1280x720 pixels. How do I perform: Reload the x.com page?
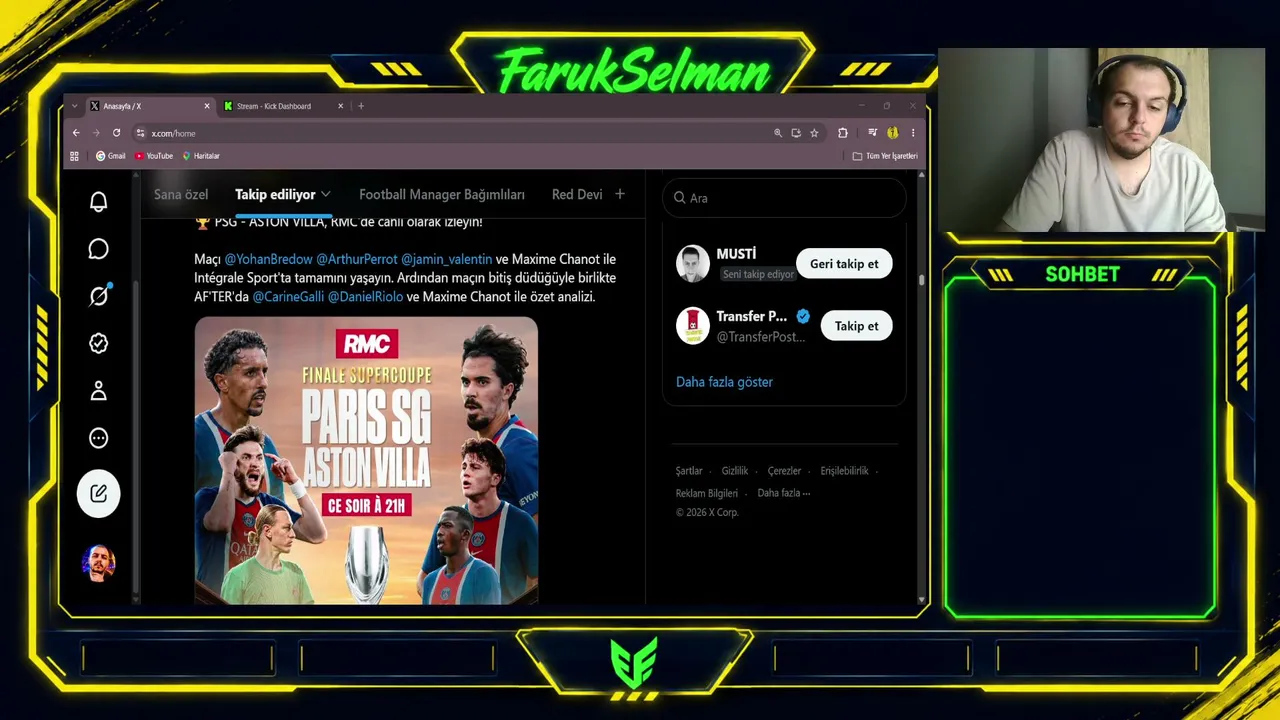click(116, 133)
